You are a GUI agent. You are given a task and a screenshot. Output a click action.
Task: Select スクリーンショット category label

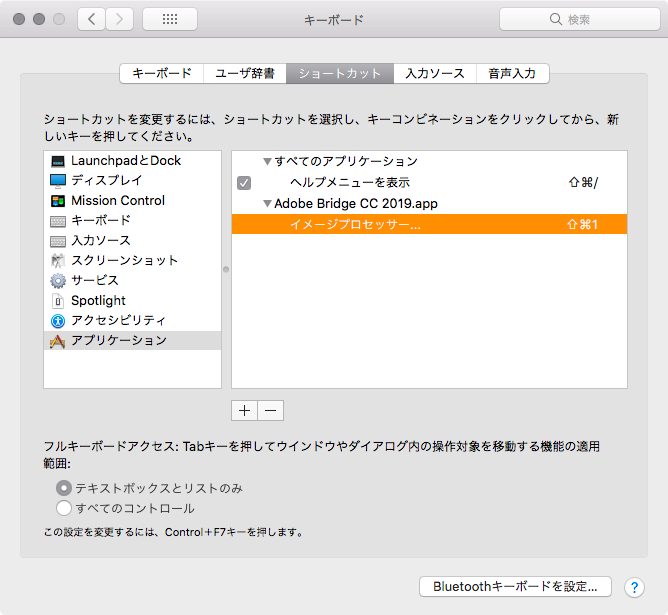pos(124,260)
